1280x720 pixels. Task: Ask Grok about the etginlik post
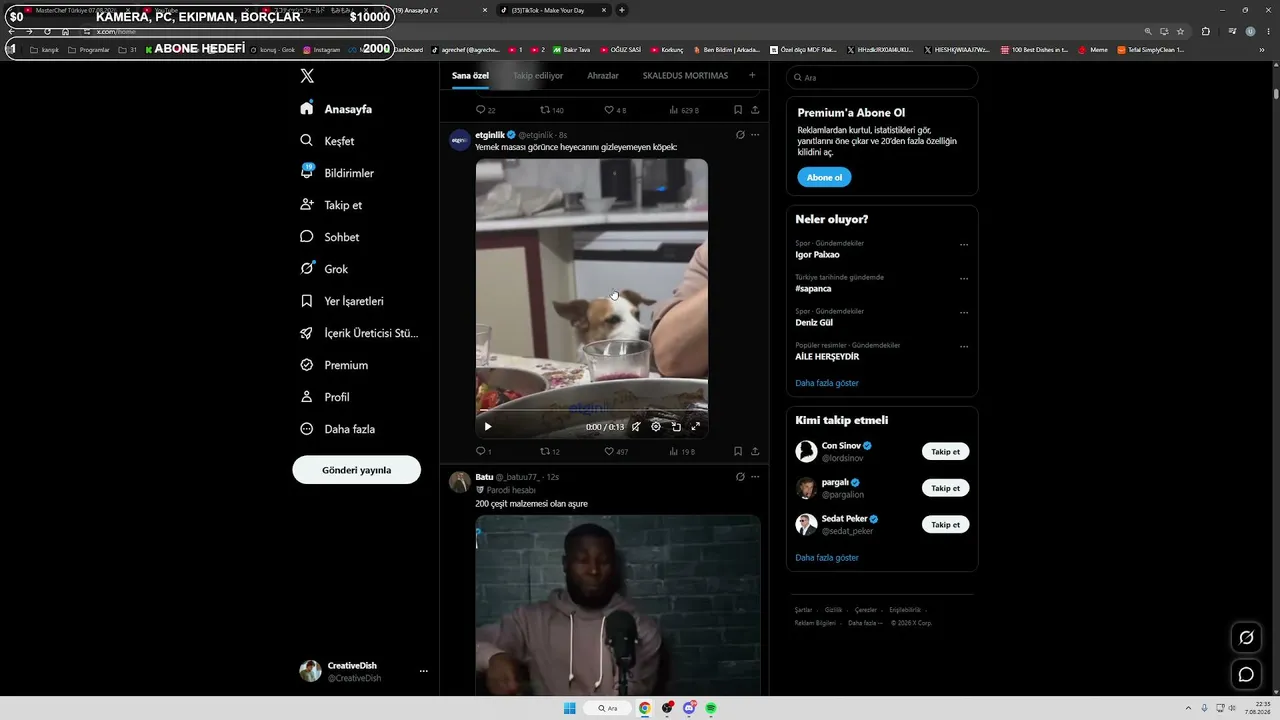pos(740,135)
